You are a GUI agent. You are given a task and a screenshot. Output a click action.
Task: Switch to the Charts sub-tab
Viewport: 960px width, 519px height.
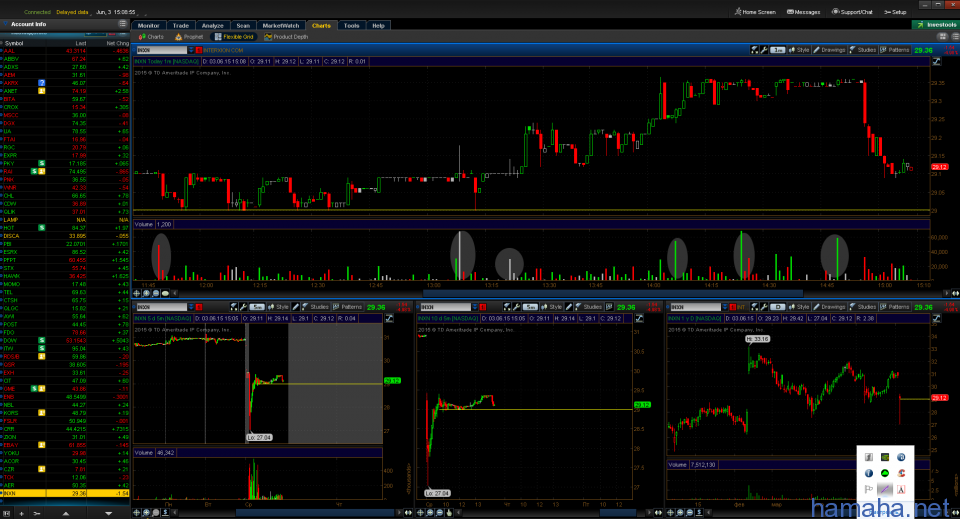(x=151, y=37)
